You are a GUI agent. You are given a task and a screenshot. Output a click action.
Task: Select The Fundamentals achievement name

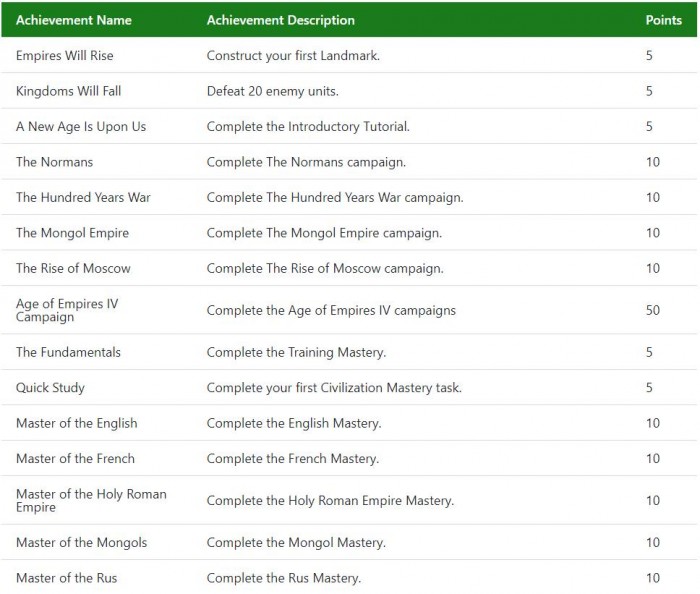(x=68, y=352)
